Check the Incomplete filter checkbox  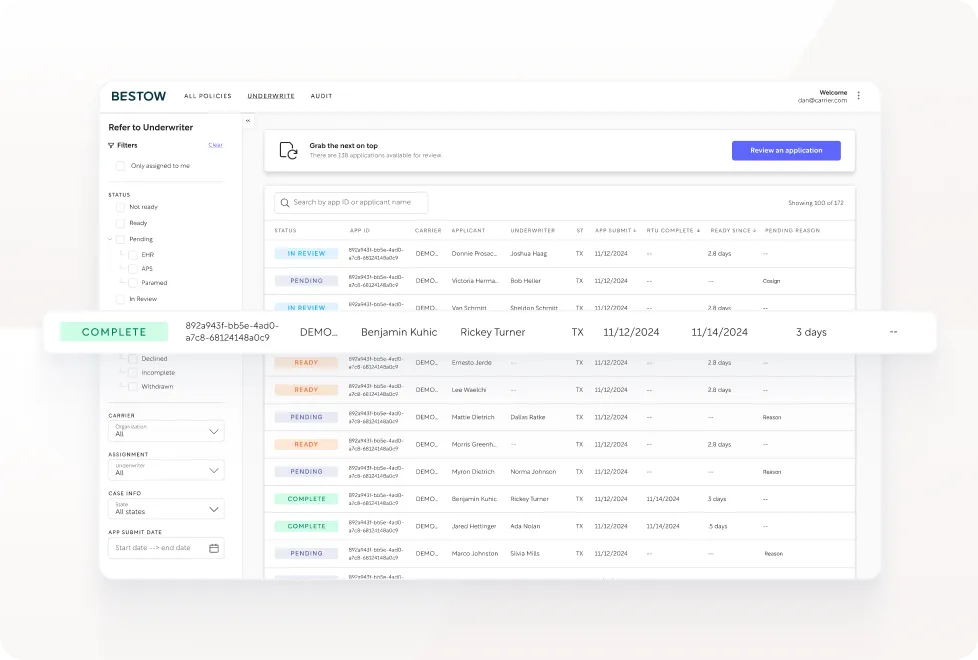(133, 372)
